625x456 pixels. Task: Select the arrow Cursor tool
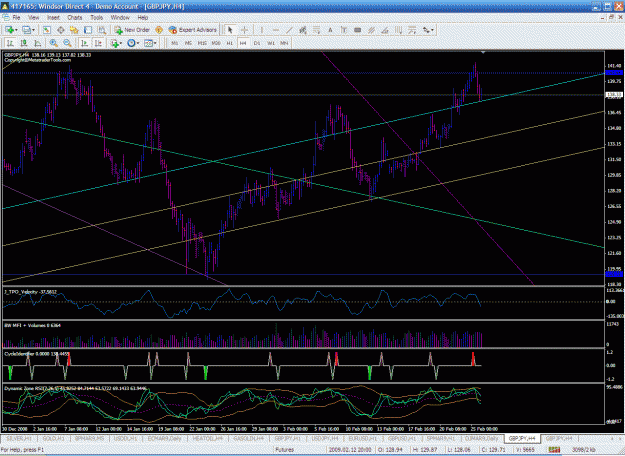click(x=230, y=30)
